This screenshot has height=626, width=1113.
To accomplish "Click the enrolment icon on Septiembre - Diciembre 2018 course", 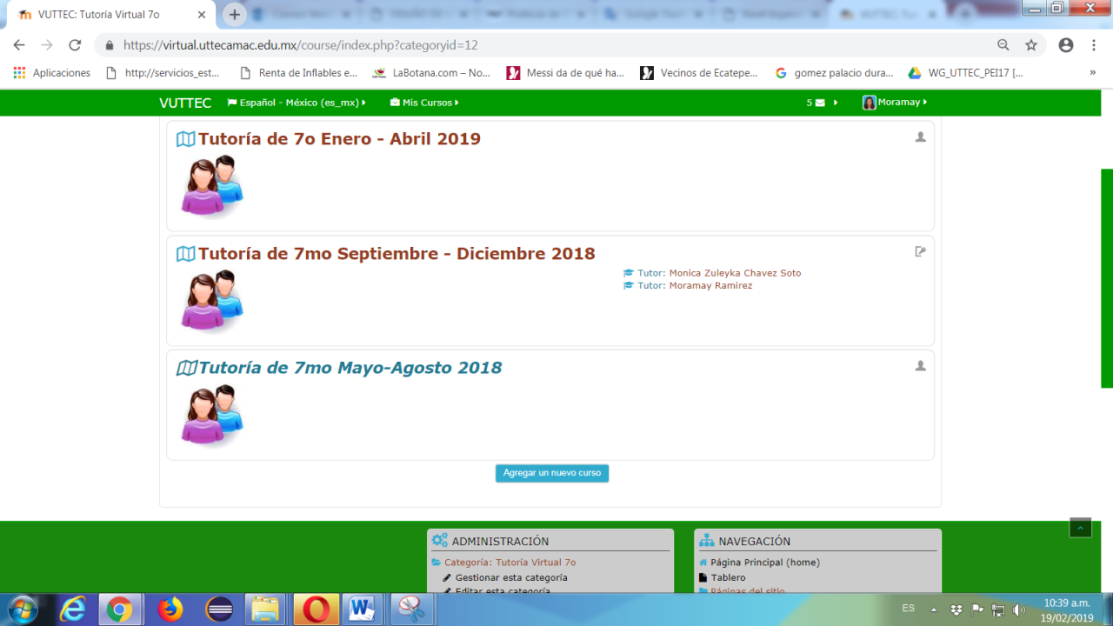I will coord(920,252).
